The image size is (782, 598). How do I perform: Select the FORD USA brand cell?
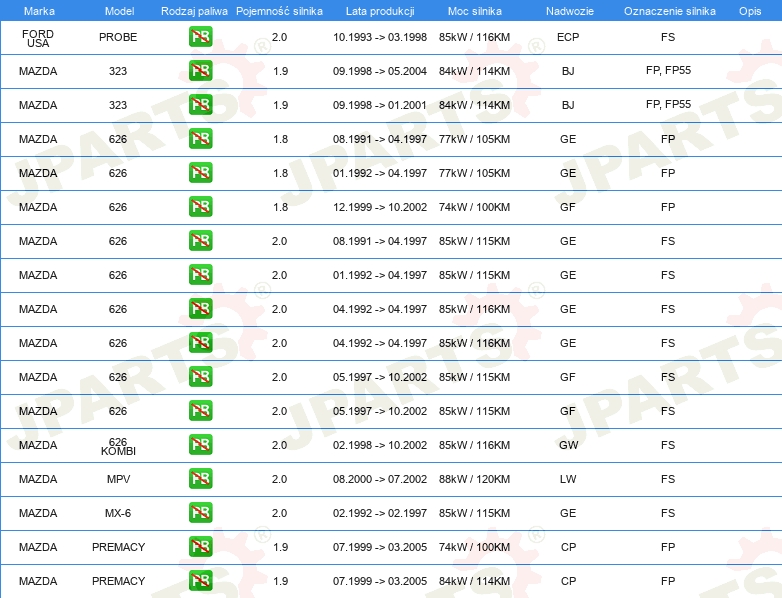38,38
